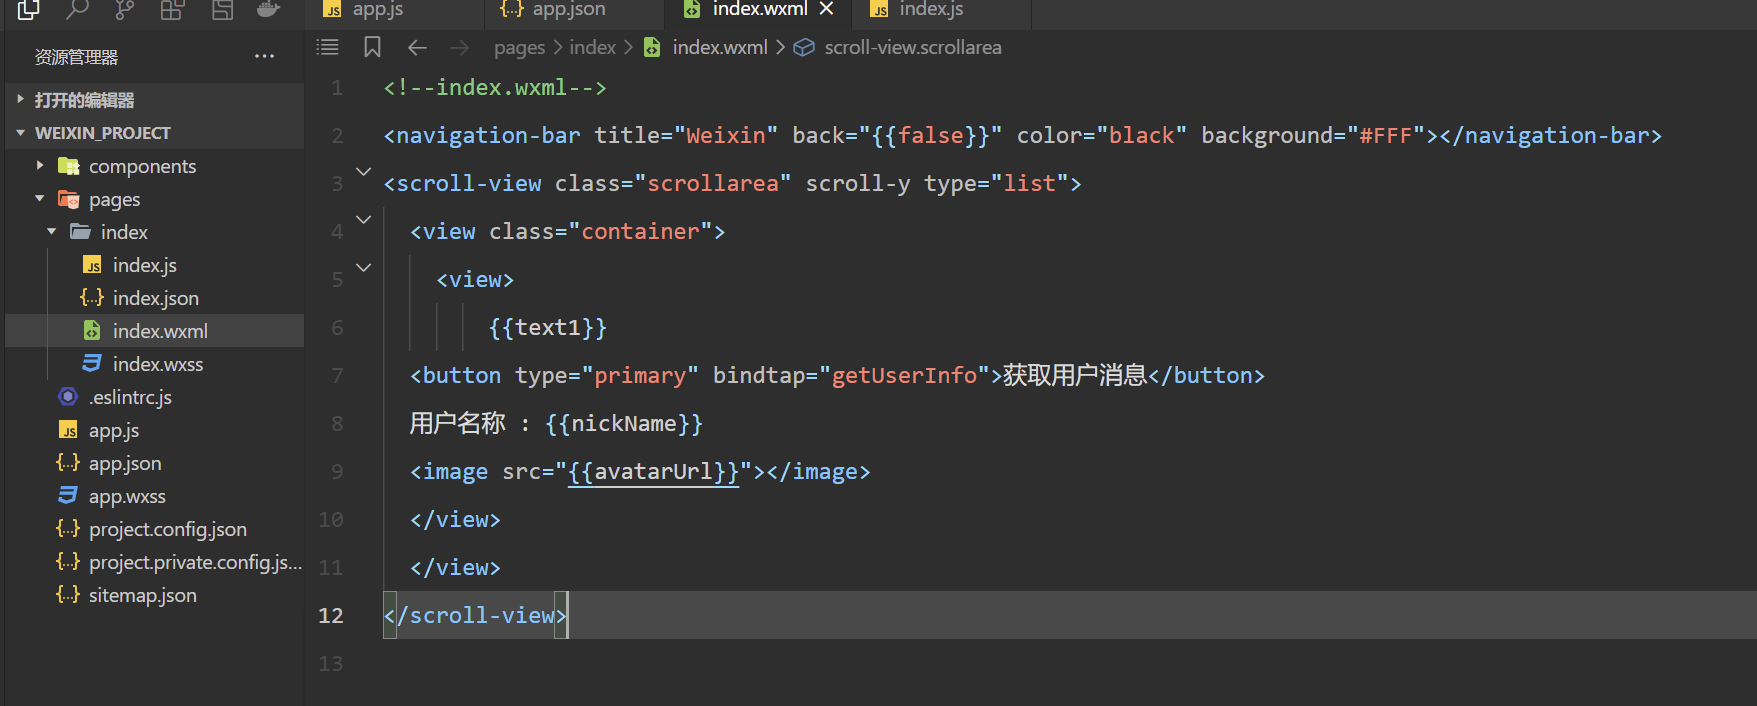Click line number 1 in the gutter

(337, 87)
